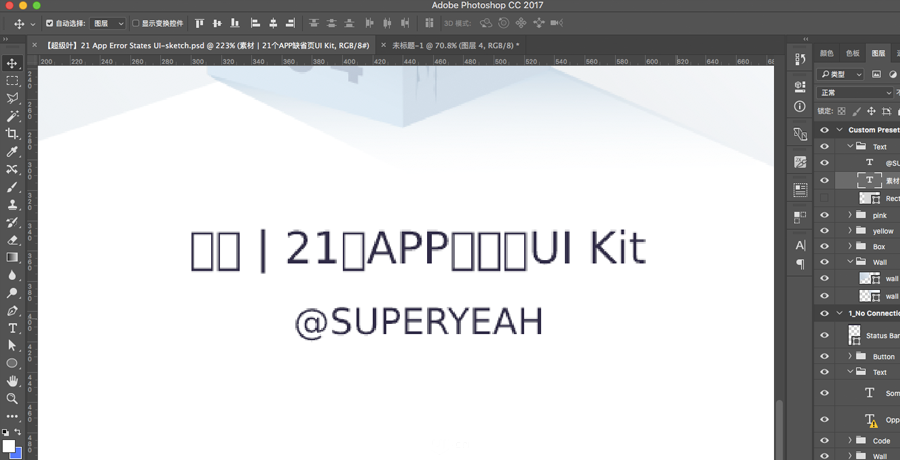Select the Gradient tool
Image resolution: width=900 pixels, height=460 pixels.
[x=11, y=257]
